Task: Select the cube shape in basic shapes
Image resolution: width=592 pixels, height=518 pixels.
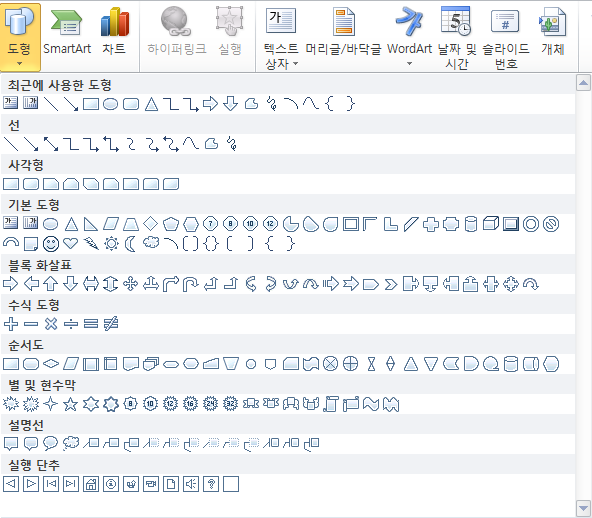Action: (x=491, y=224)
